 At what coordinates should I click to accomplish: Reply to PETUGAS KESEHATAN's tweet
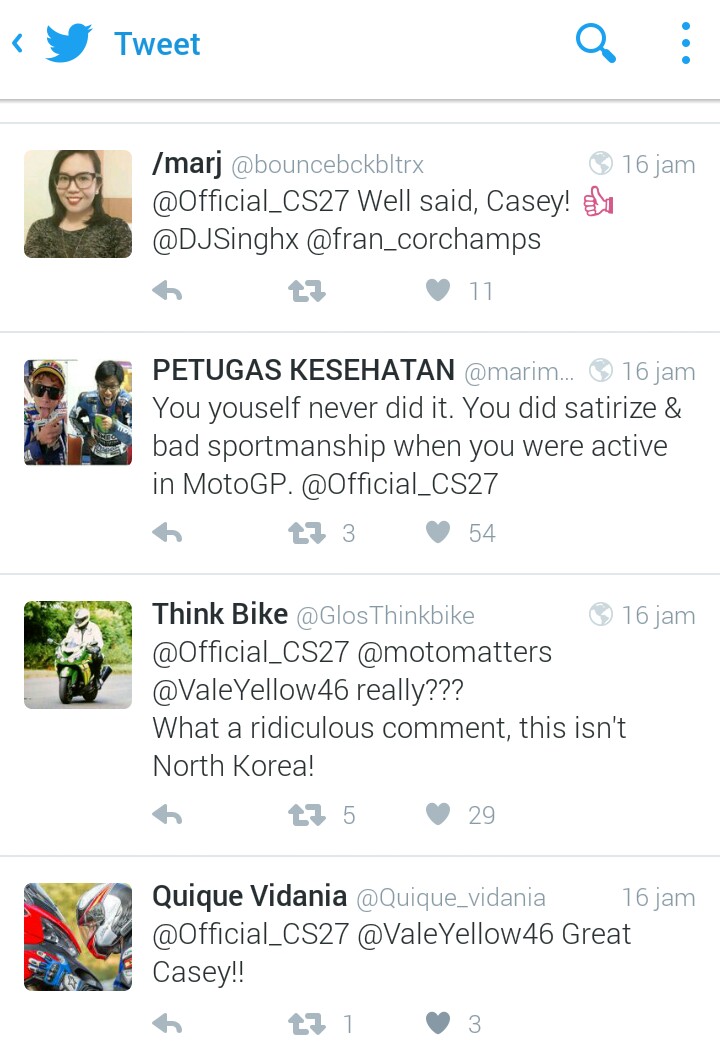click(167, 533)
